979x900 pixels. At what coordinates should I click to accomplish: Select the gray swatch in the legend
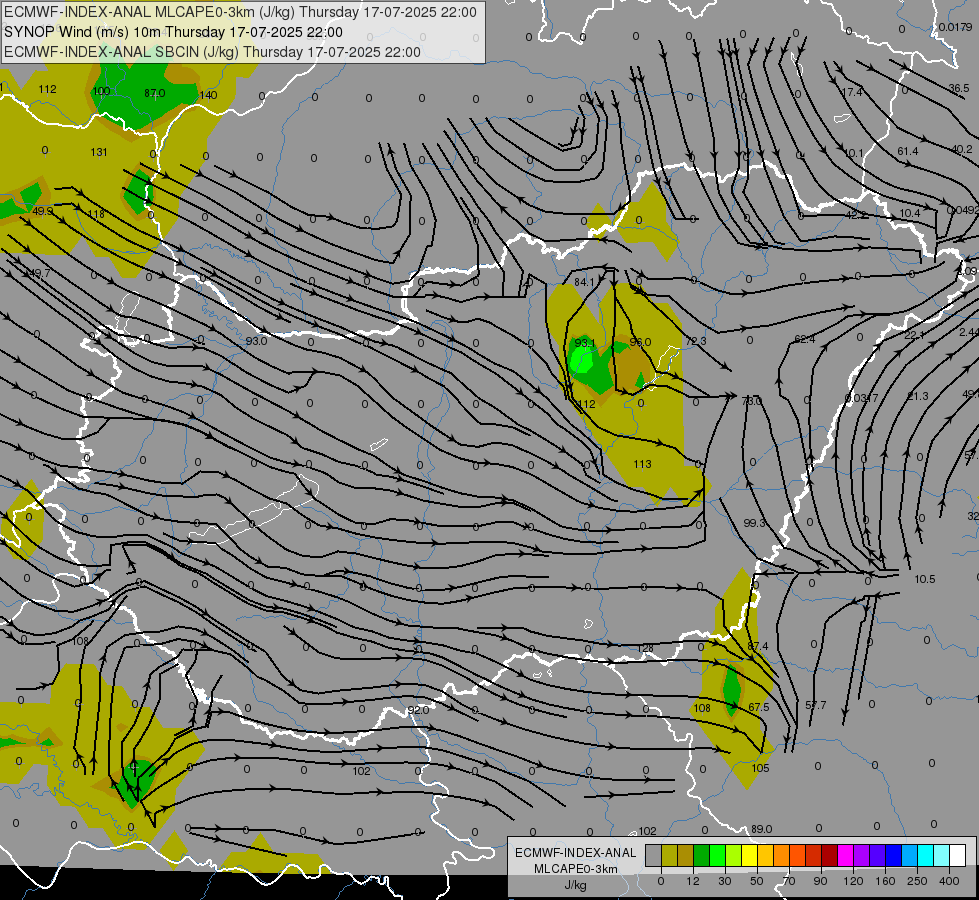[x=653, y=856]
